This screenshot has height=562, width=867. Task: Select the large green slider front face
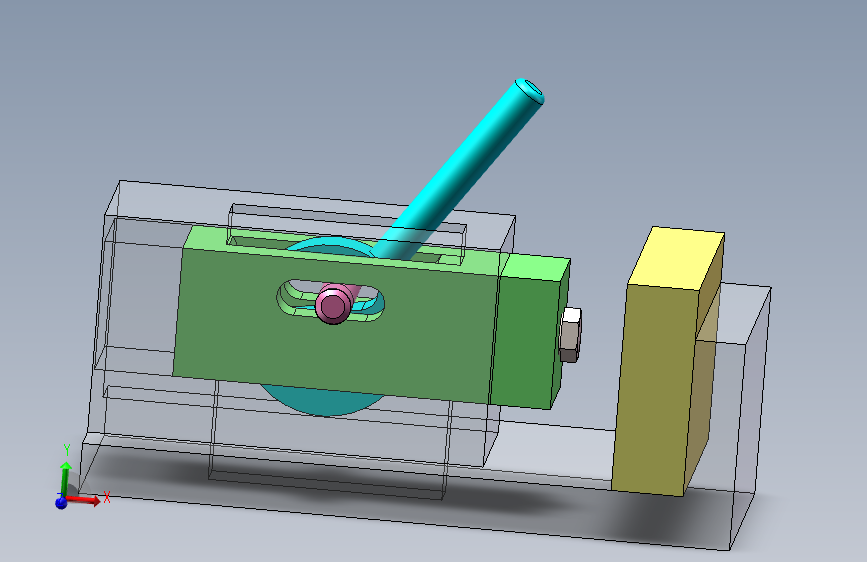(x=334, y=326)
